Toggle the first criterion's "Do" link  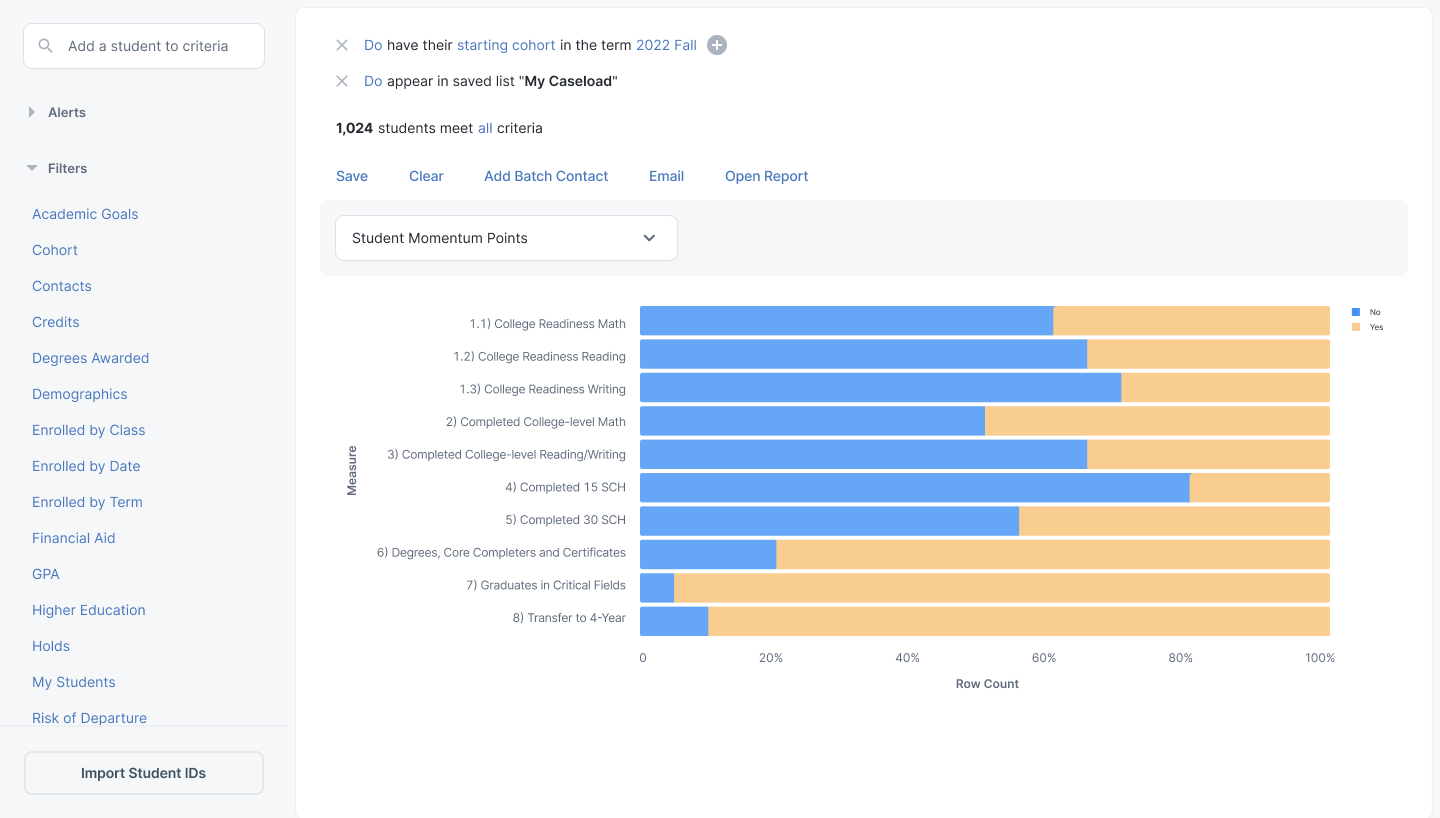coord(373,45)
